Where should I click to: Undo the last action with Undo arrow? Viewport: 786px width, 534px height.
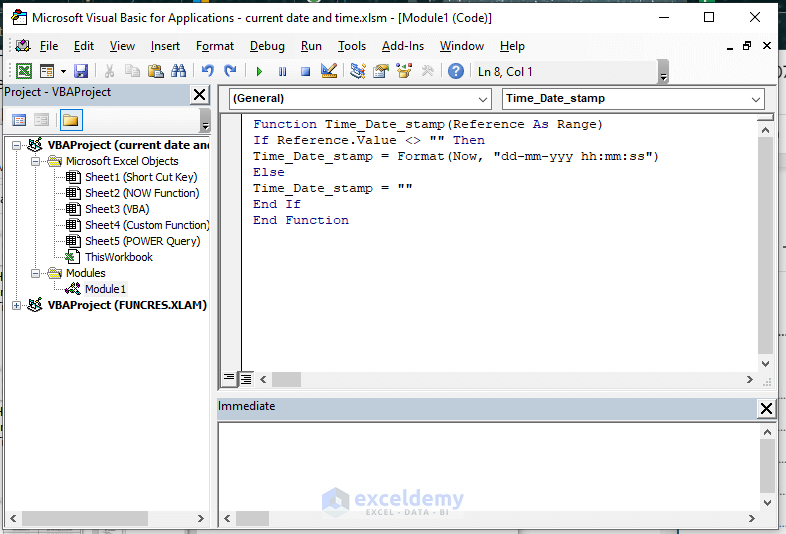[207, 71]
